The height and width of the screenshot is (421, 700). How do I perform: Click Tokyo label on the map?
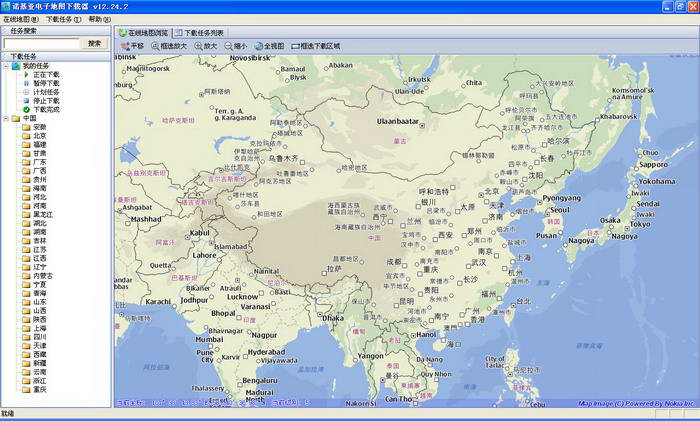640,225
